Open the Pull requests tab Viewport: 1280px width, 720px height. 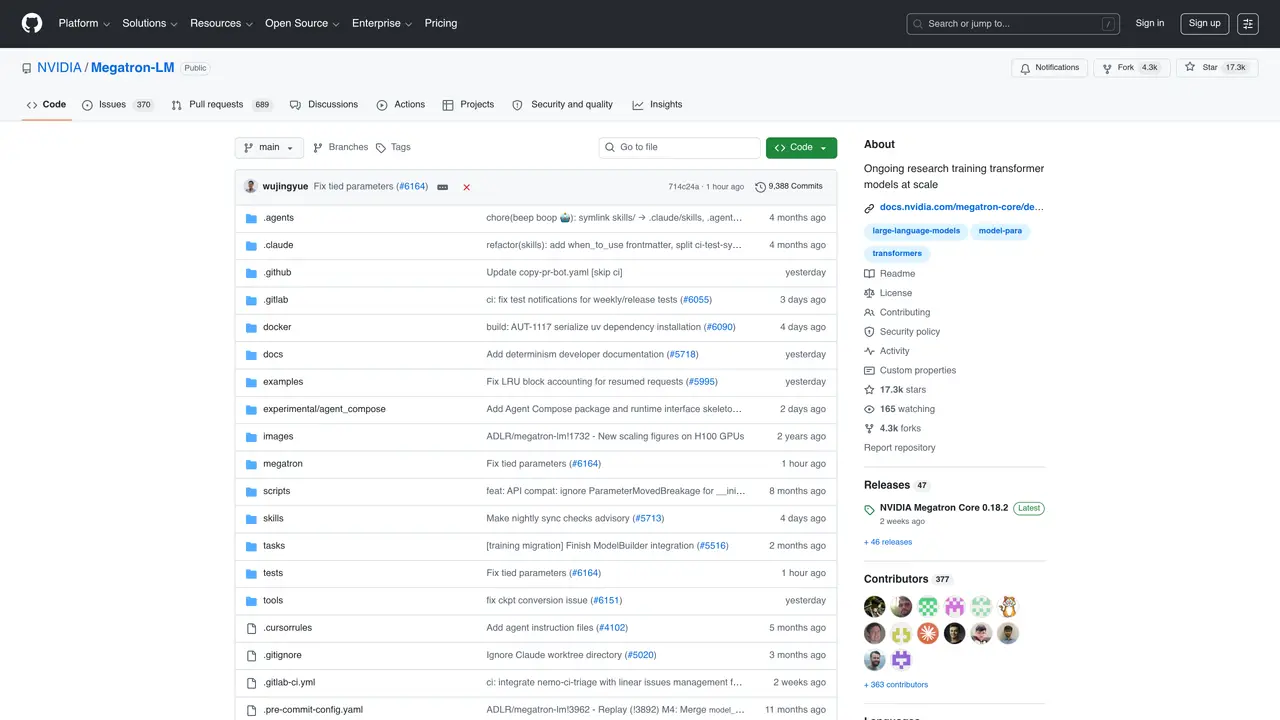tap(222, 105)
